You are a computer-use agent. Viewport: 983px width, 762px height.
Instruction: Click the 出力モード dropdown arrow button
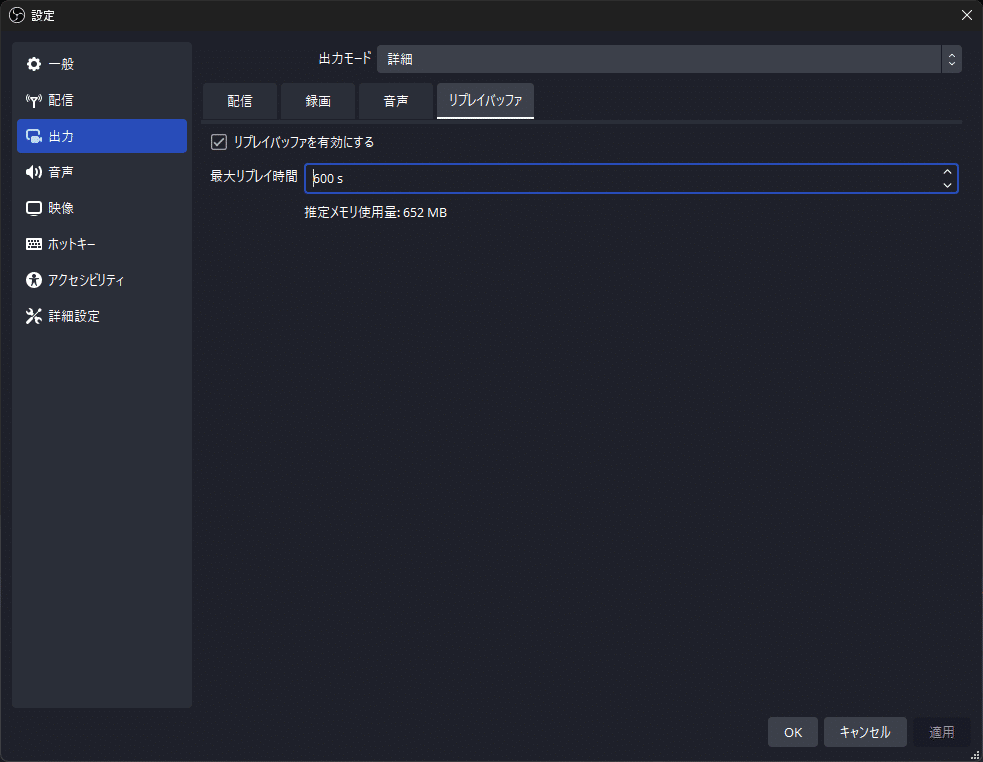point(952,59)
